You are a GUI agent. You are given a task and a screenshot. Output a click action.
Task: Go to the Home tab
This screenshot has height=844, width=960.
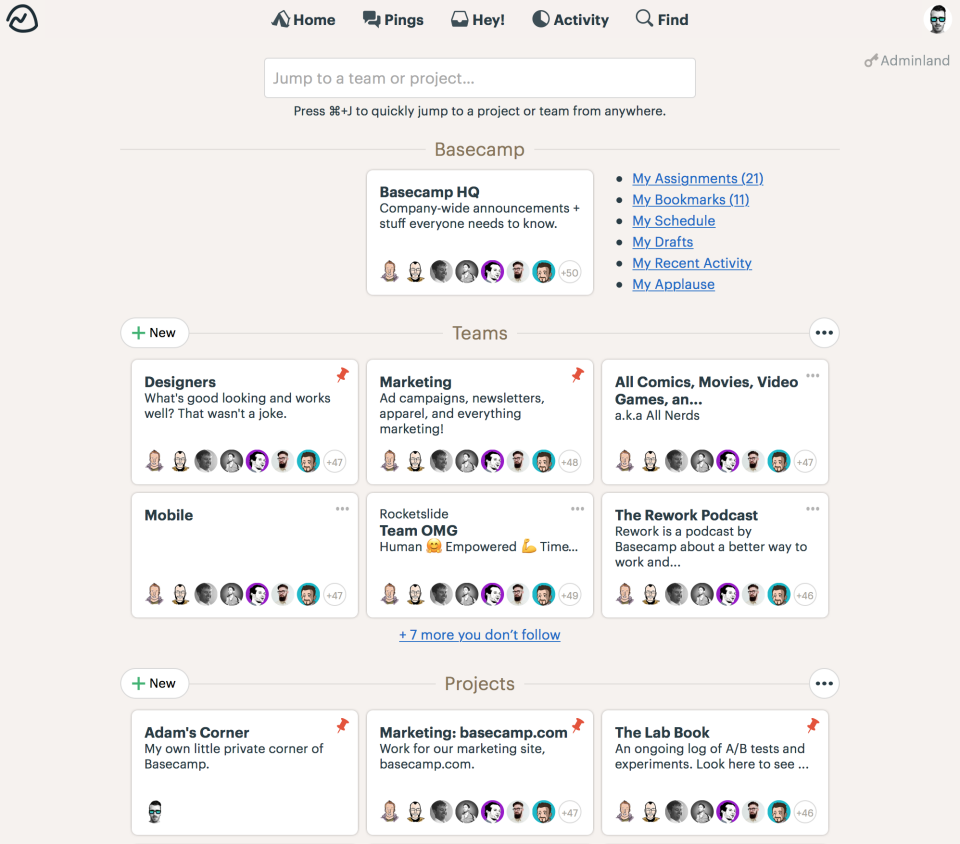click(303, 20)
